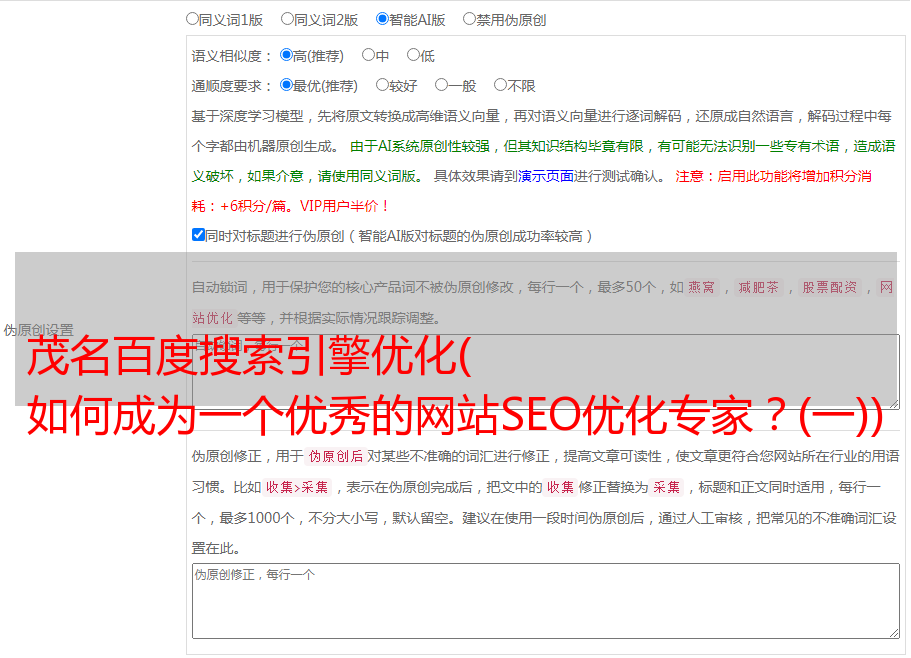The height and width of the screenshot is (658, 911).
Task: Select 禁用伪原创 radio option
Action: click(469, 19)
